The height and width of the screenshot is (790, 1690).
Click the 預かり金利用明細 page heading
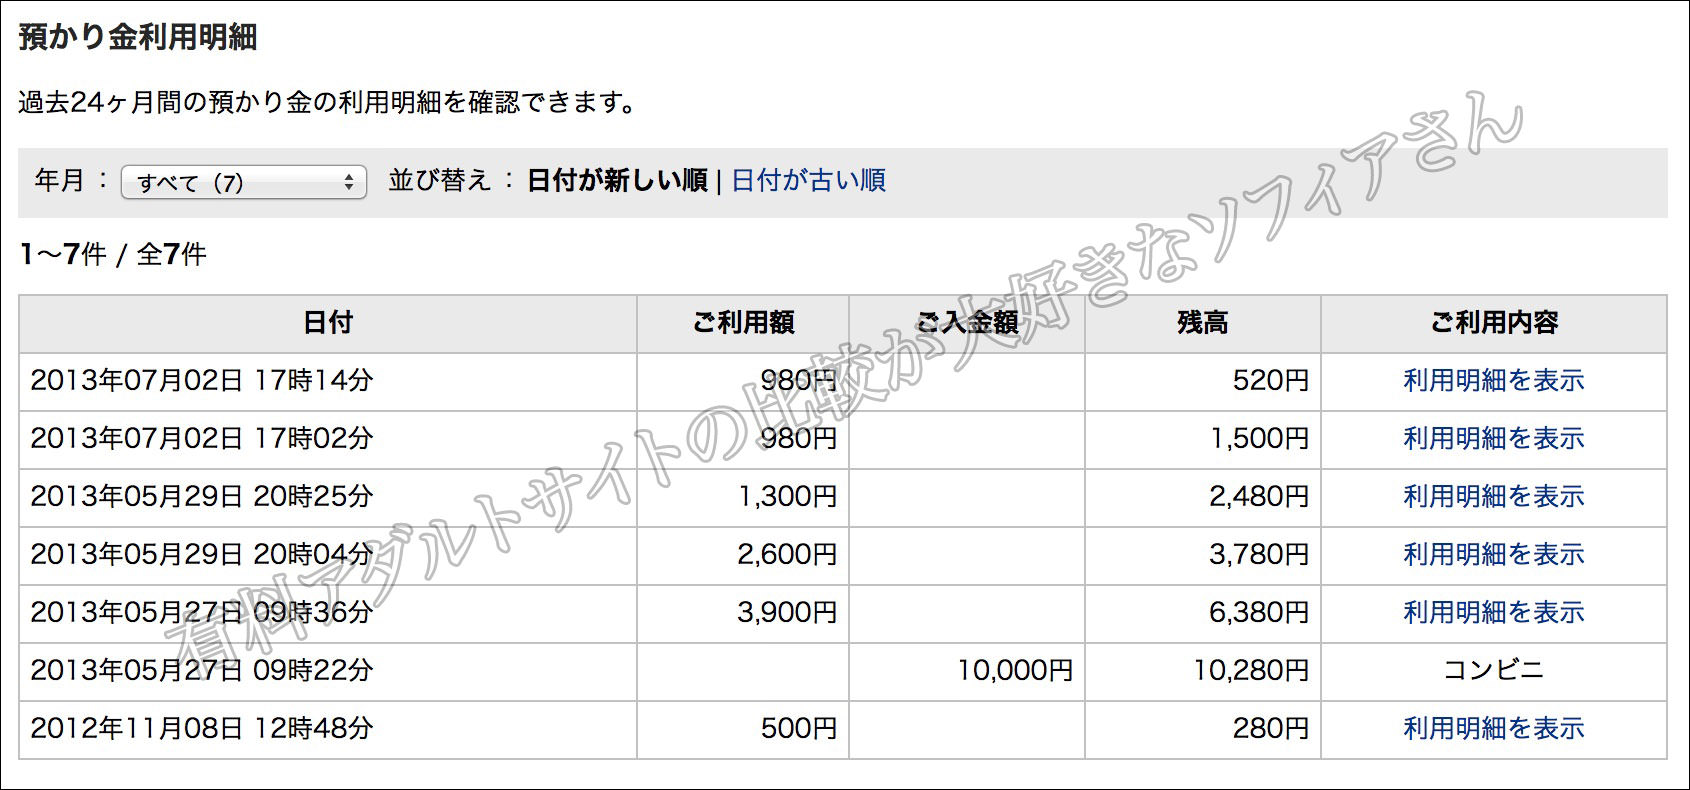138,37
